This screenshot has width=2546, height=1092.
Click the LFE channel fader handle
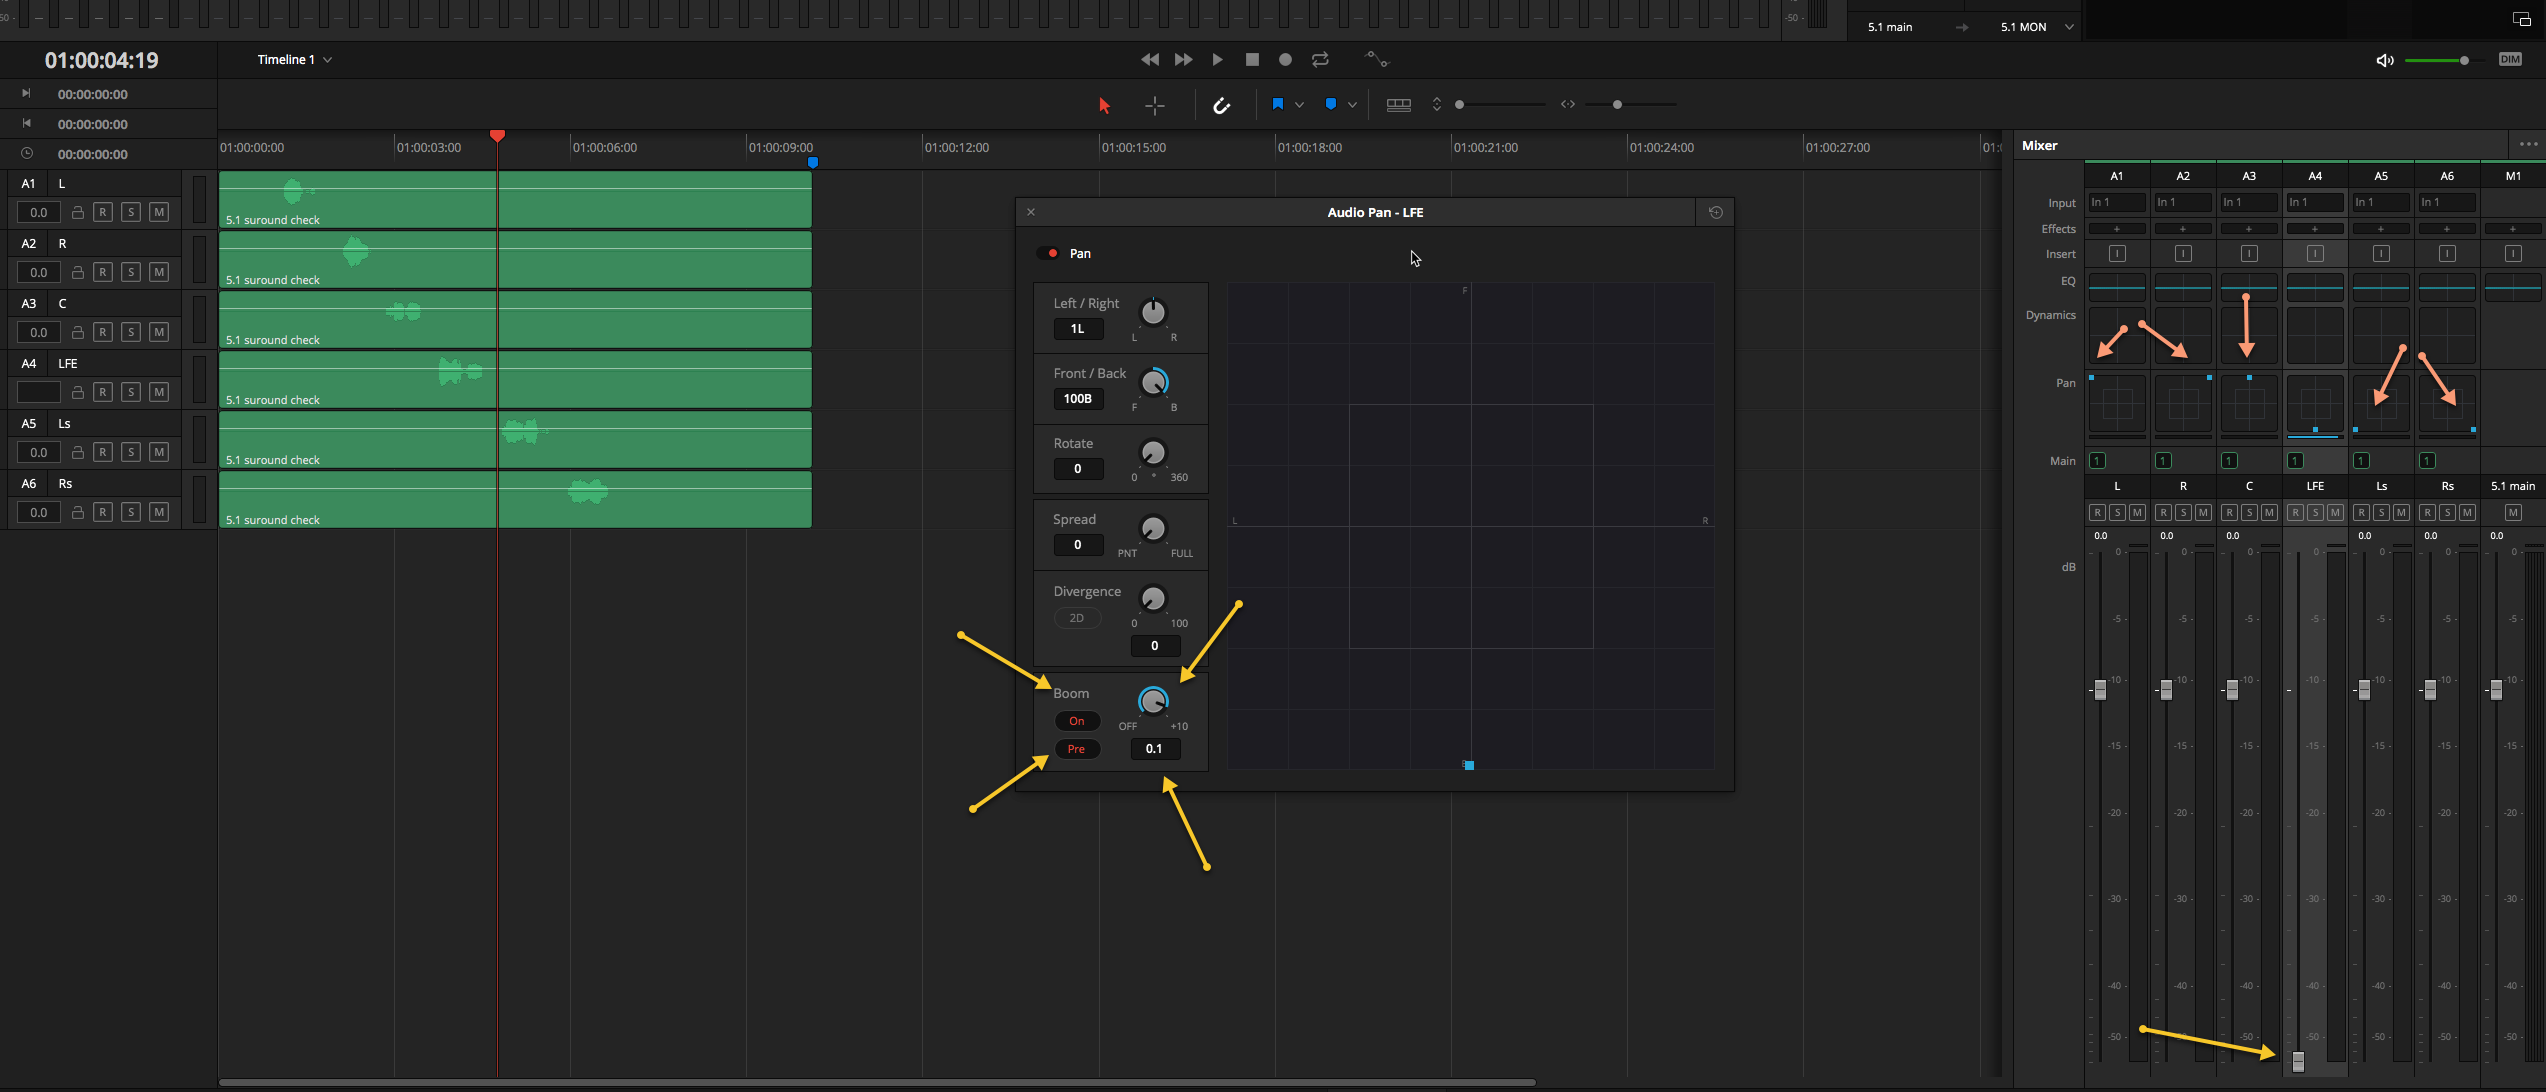point(2298,1062)
